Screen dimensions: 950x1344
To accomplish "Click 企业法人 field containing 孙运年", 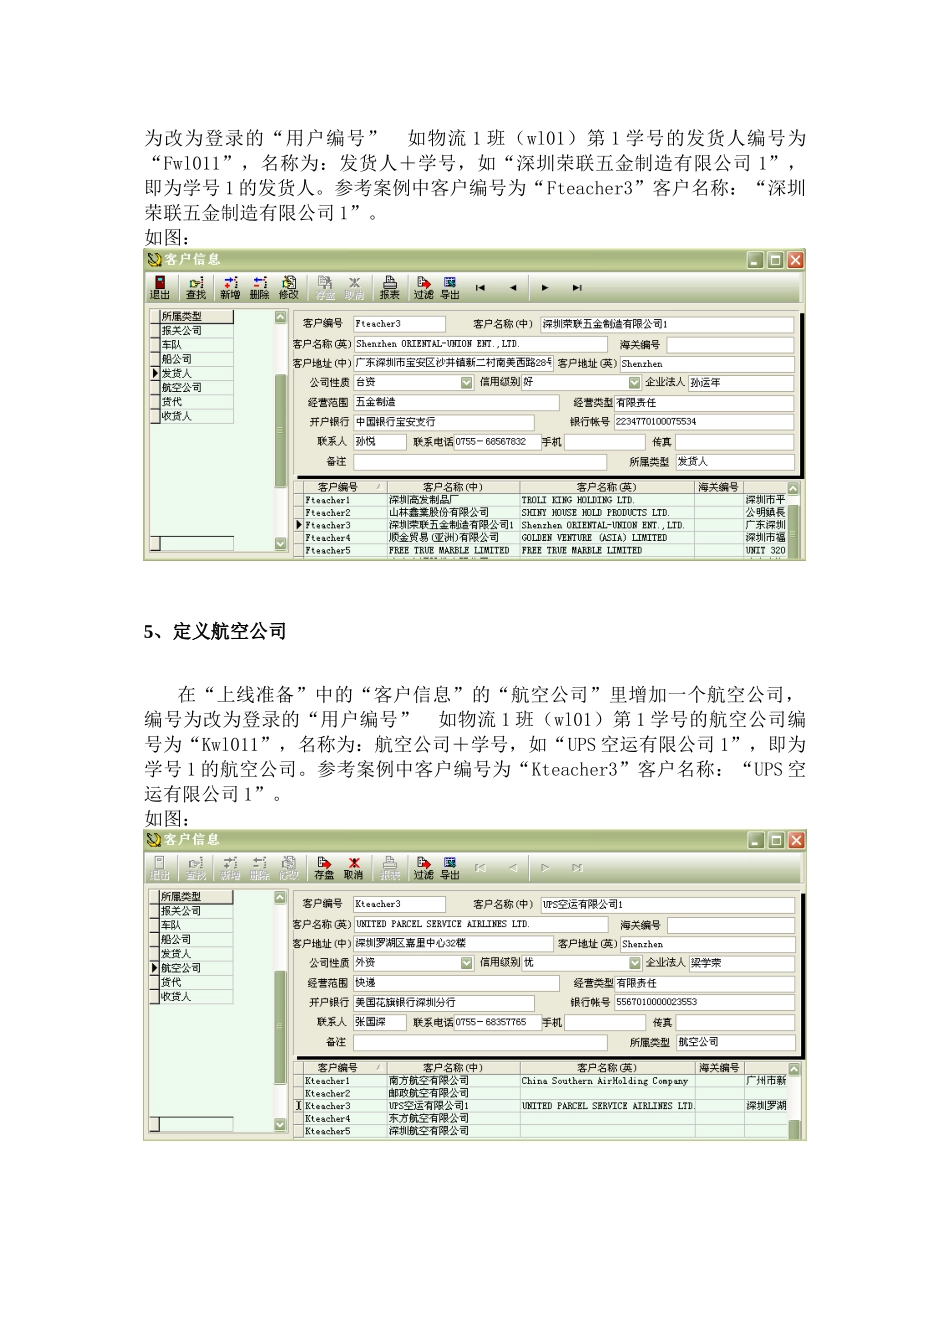I will [x=741, y=383].
